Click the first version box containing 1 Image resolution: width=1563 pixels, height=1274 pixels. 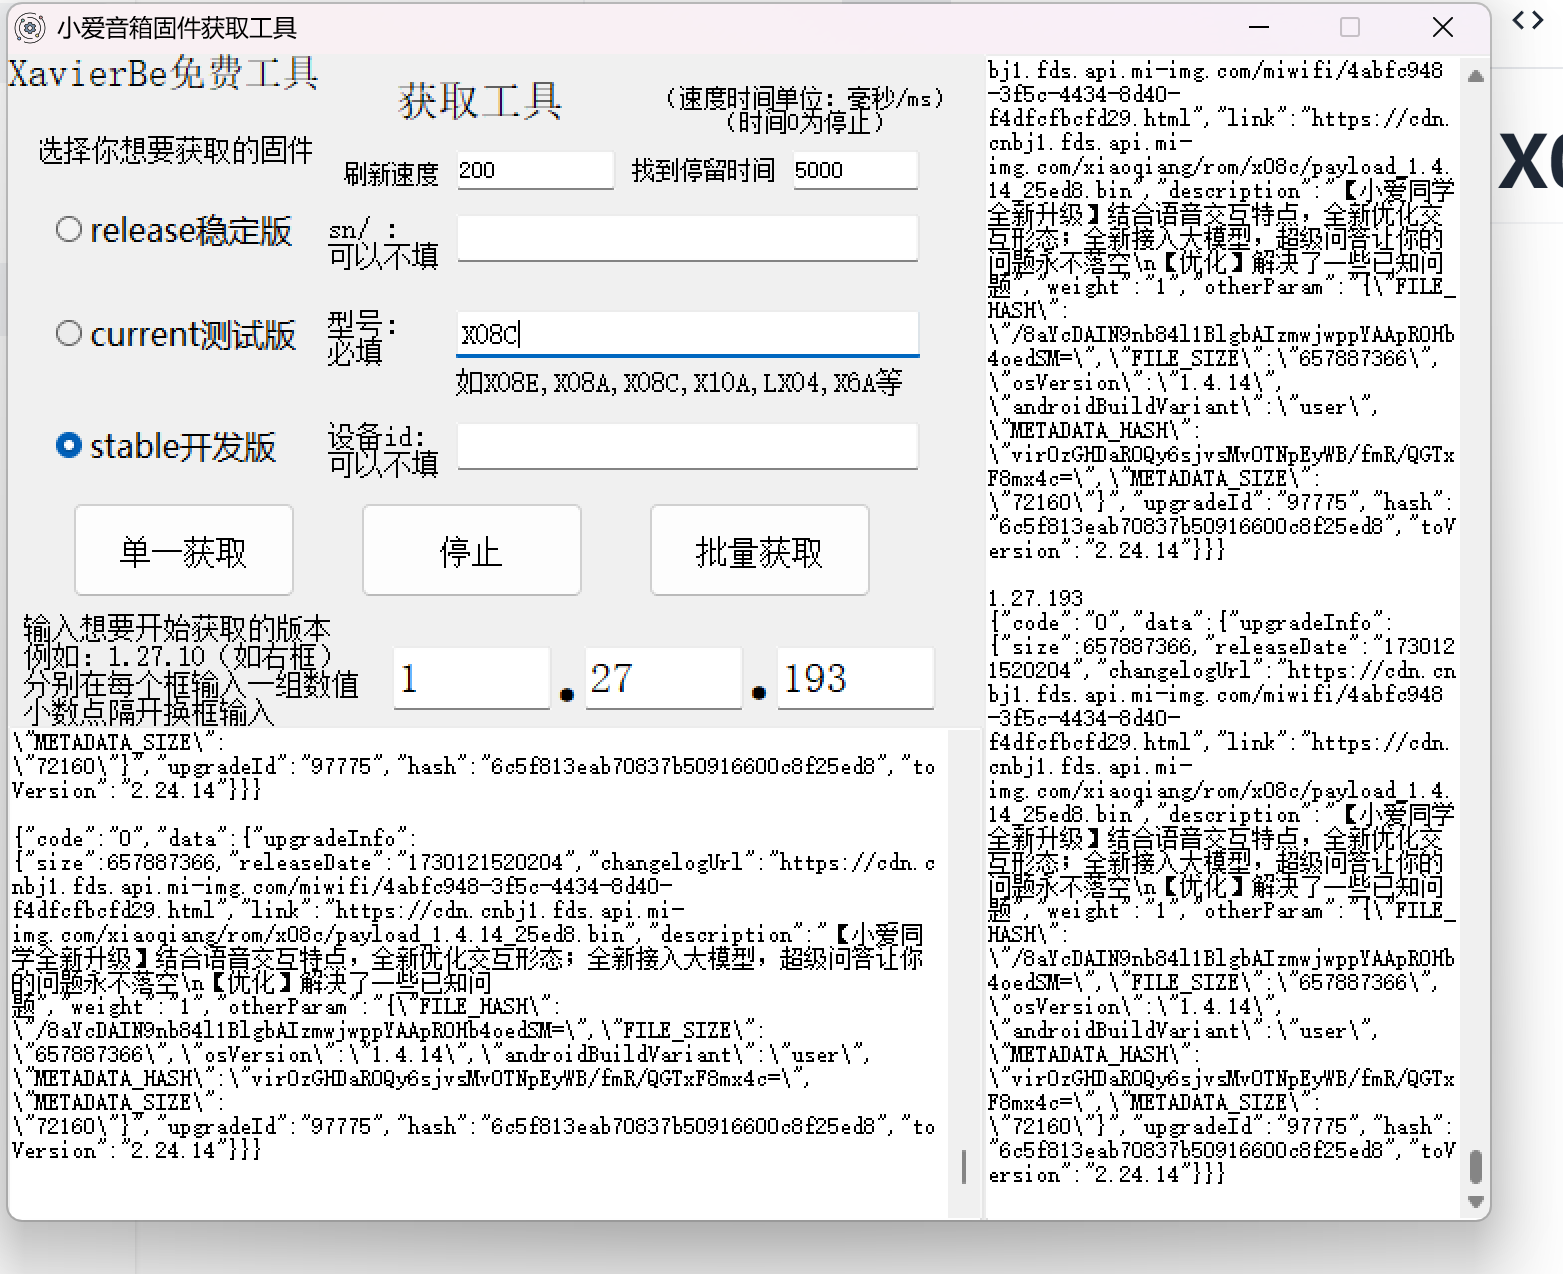472,679
